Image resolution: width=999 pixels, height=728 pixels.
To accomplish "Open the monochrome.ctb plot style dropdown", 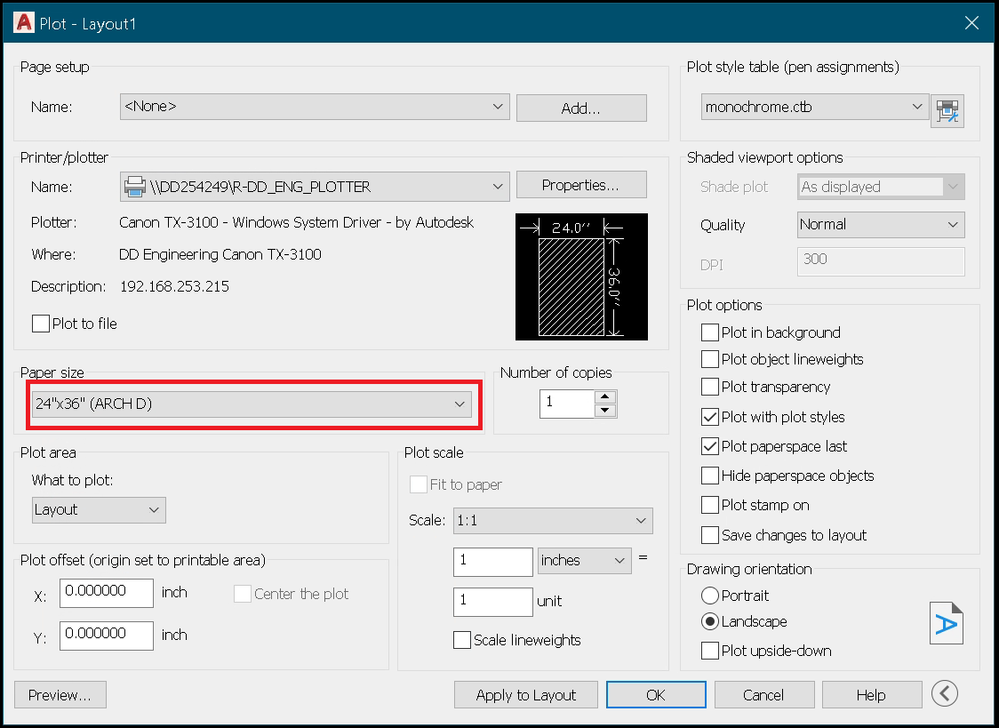I will pyautogui.click(x=814, y=106).
